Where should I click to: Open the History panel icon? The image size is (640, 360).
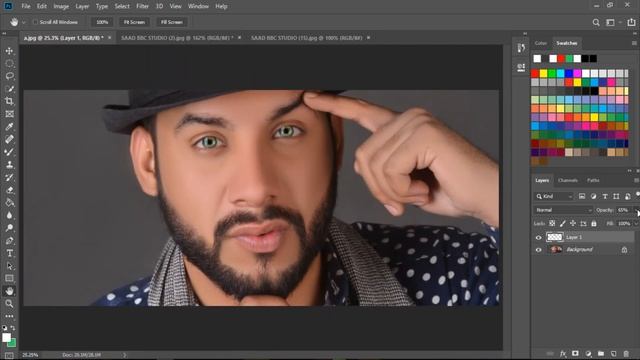click(x=521, y=48)
